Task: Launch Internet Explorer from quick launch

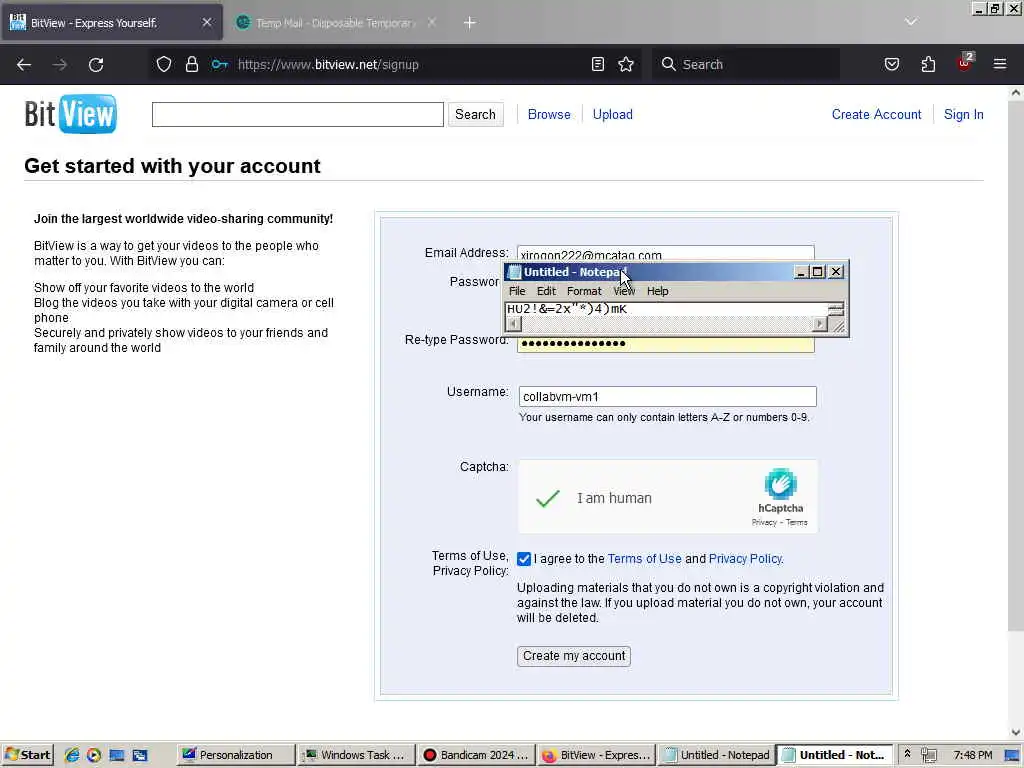Action: tap(72, 755)
